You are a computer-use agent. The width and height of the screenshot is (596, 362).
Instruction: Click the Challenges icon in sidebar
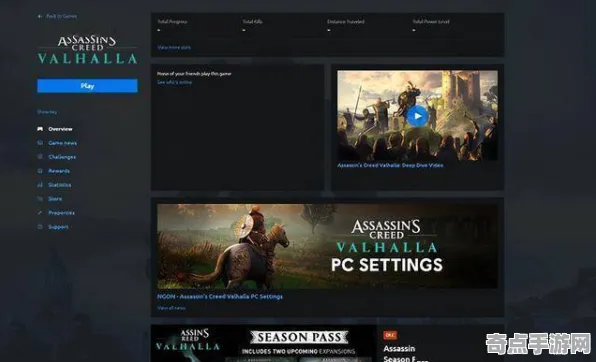coord(40,157)
